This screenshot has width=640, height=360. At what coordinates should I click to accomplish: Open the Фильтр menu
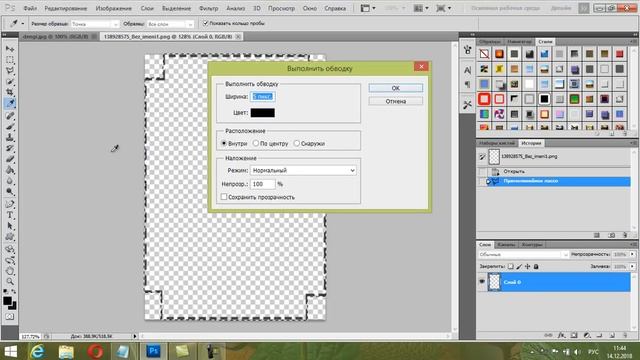209,8
